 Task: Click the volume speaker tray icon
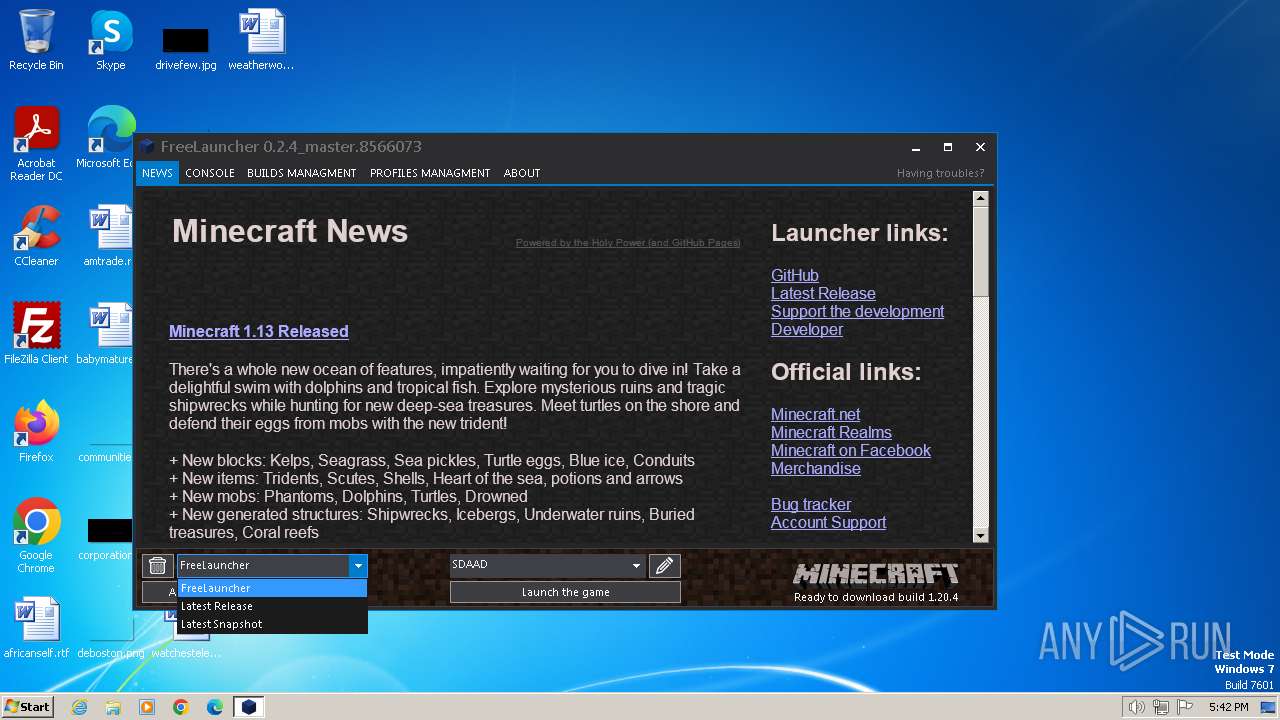[1136, 707]
